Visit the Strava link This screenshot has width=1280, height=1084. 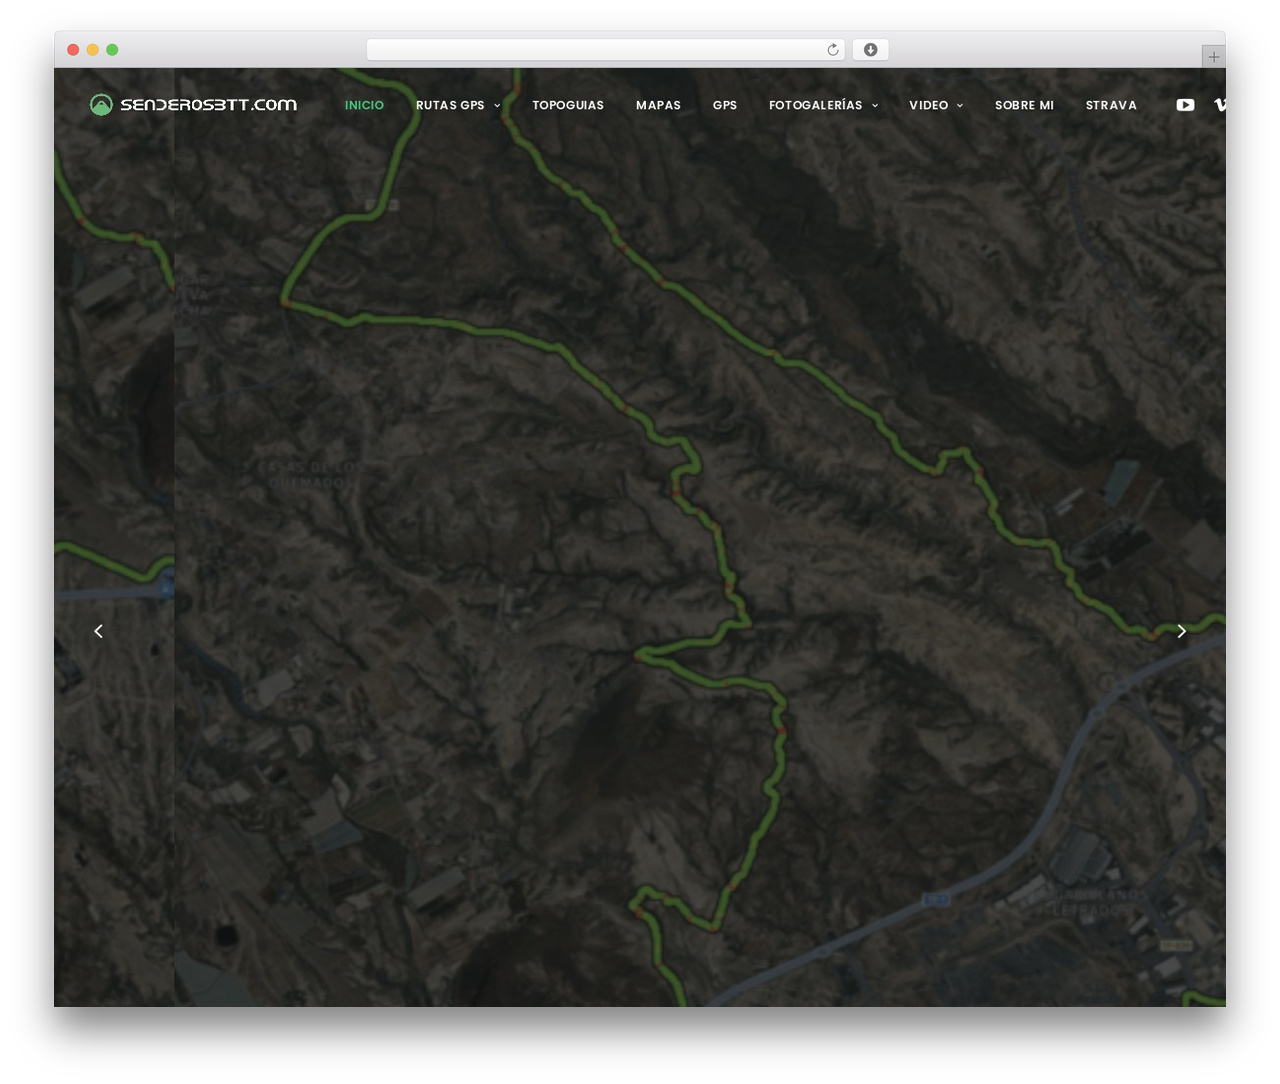click(x=1111, y=105)
